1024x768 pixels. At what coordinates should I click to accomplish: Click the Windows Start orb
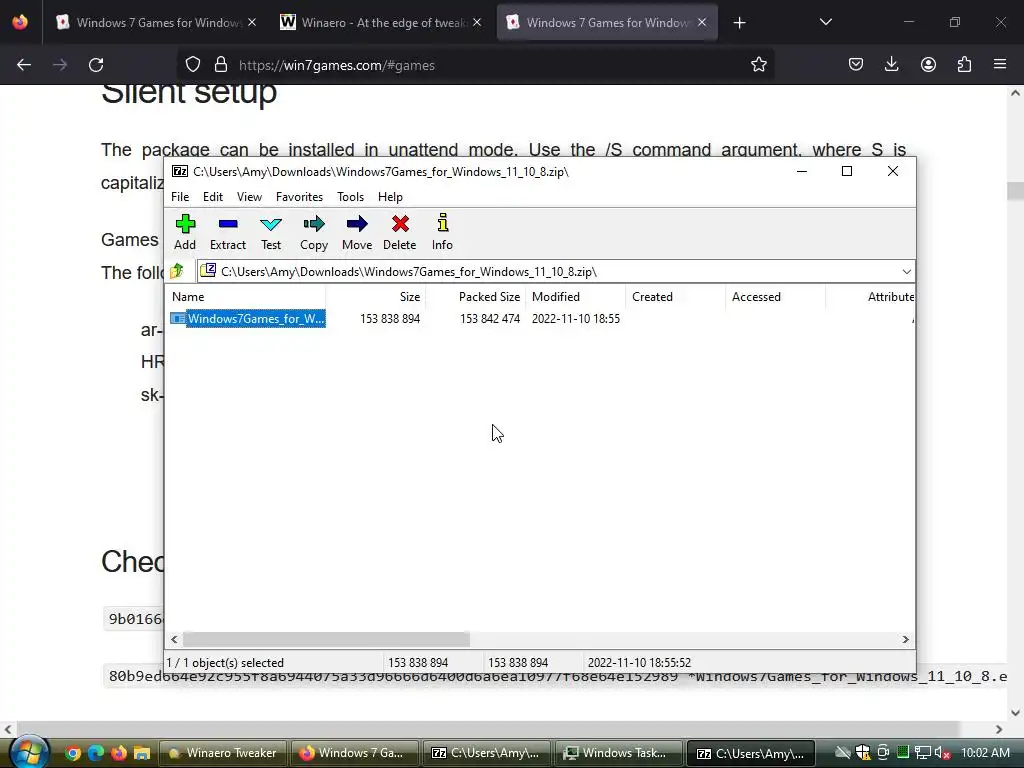(29, 752)
